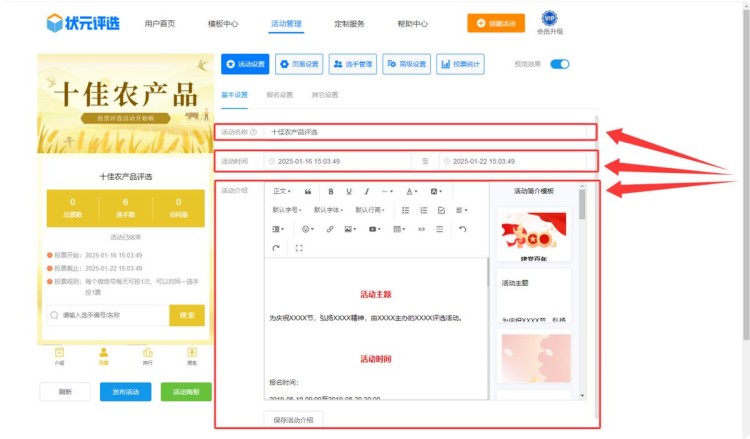750x439 pixels.
Task: Insert a blockquote using the quote icon
Action: point(308,191)
